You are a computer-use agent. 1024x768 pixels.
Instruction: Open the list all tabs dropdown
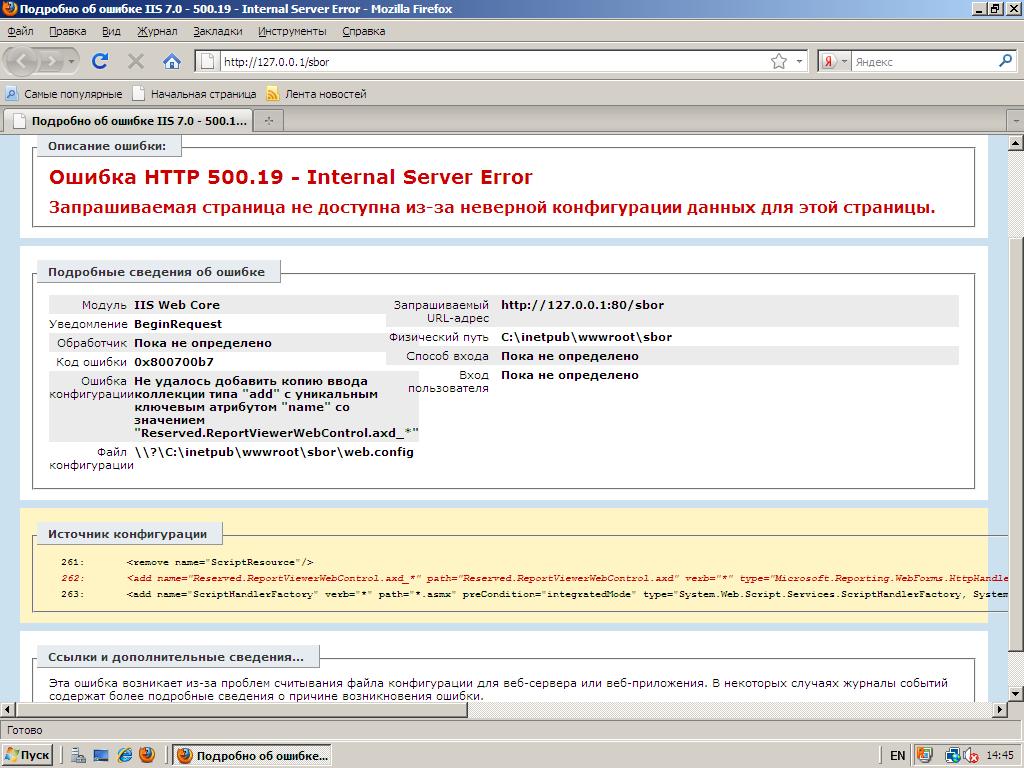point(1016,121)
